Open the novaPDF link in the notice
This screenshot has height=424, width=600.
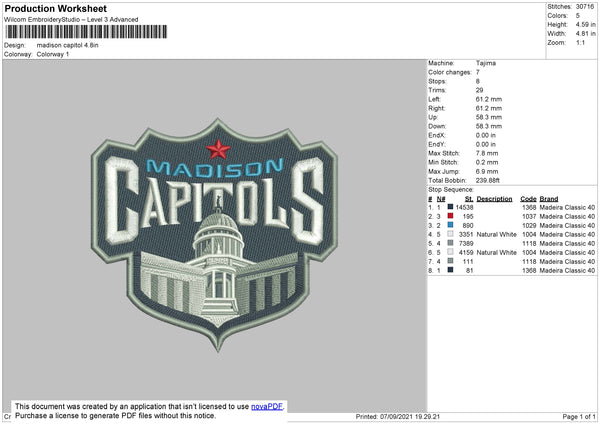(x=267, y=406)
